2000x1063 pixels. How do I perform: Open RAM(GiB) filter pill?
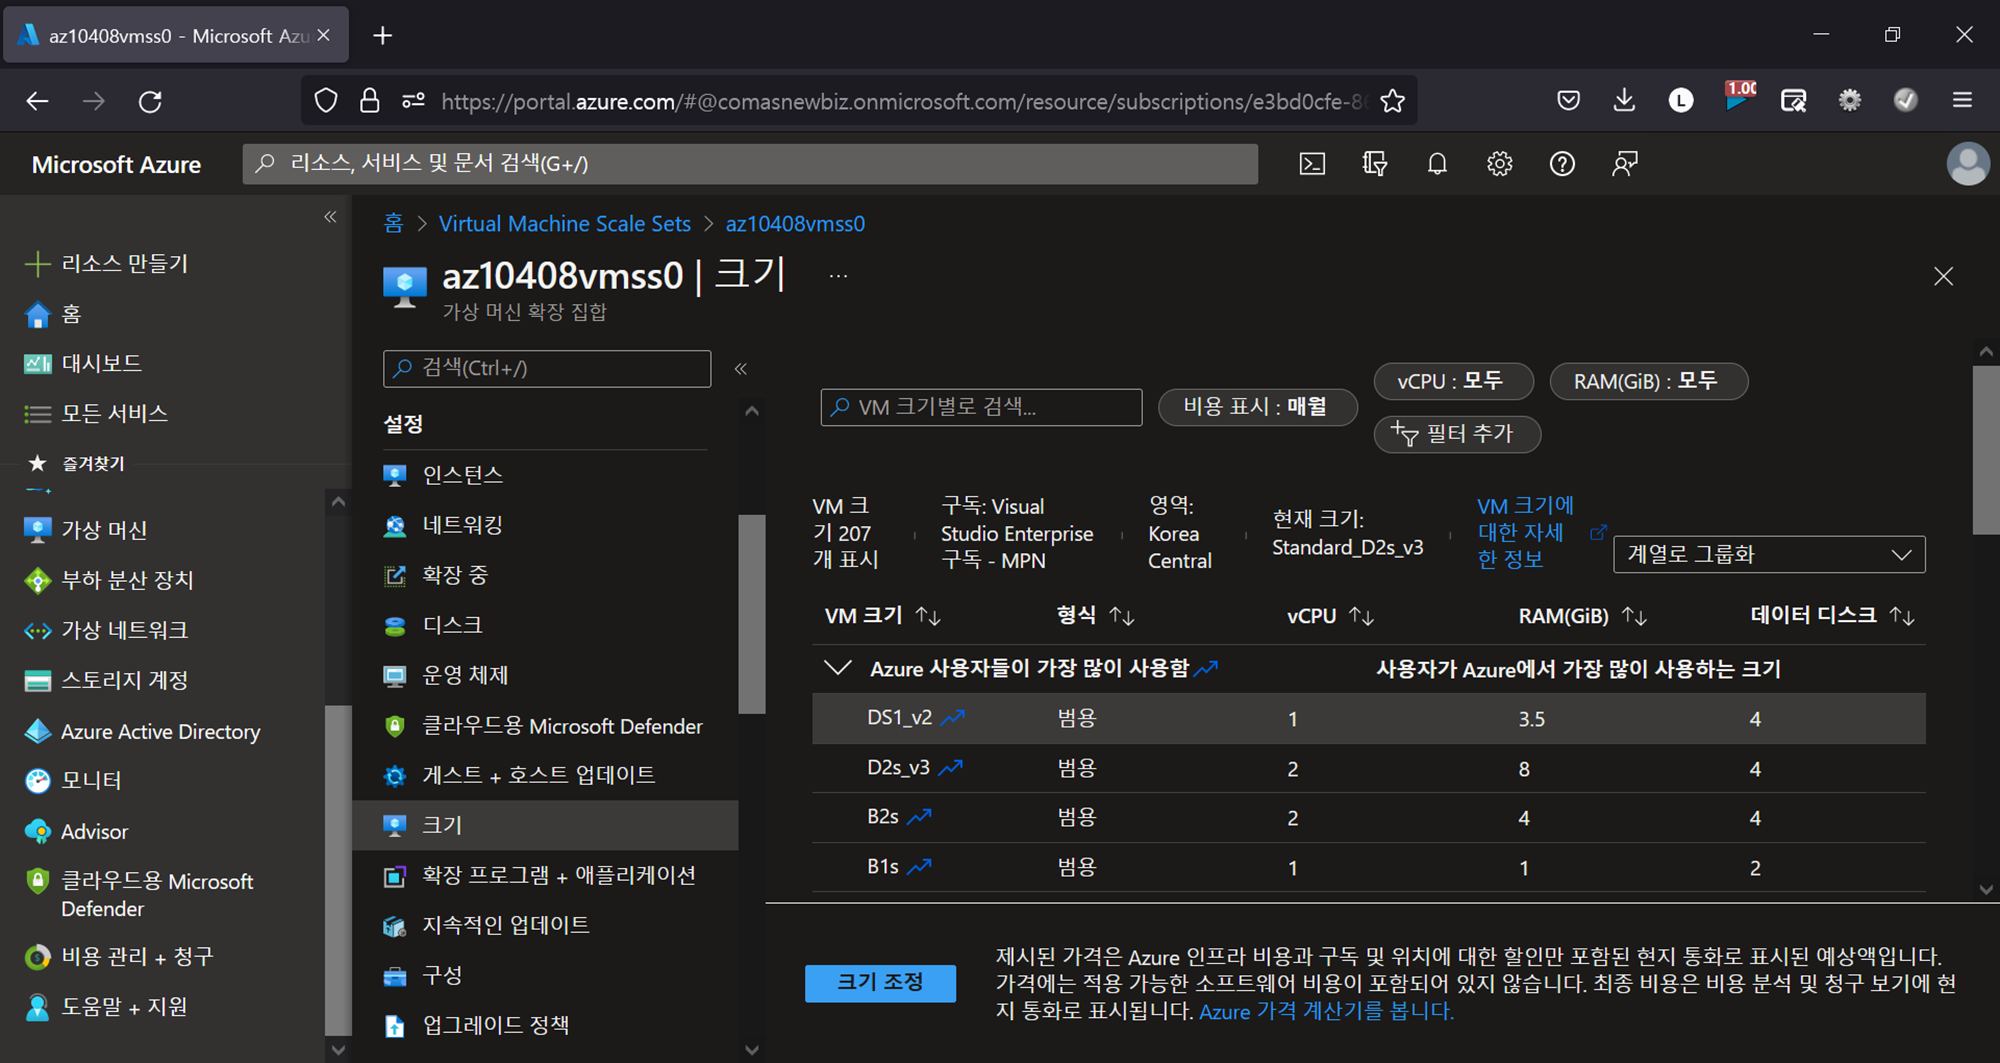coord(1648,381)
